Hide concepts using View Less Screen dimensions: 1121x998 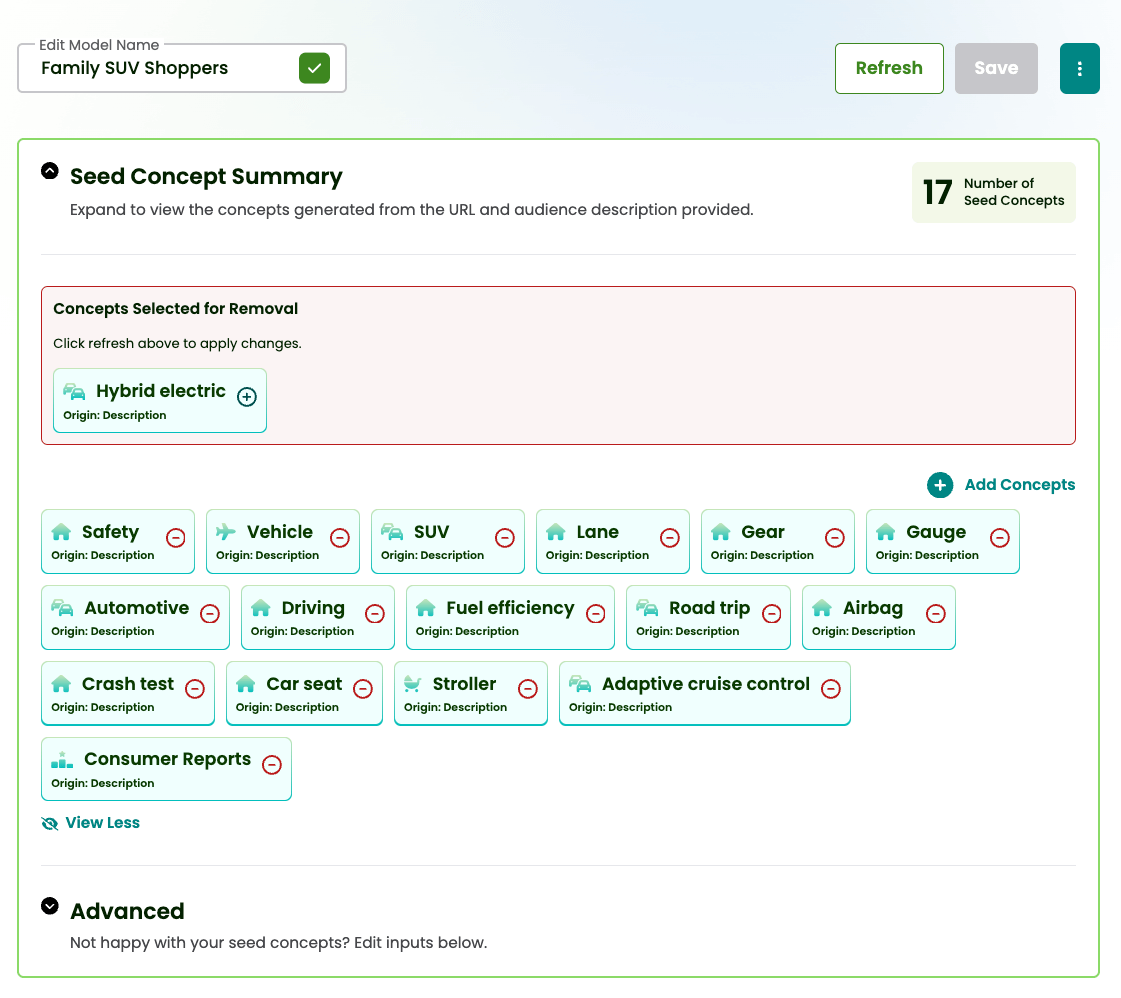[x=102, y=823]
